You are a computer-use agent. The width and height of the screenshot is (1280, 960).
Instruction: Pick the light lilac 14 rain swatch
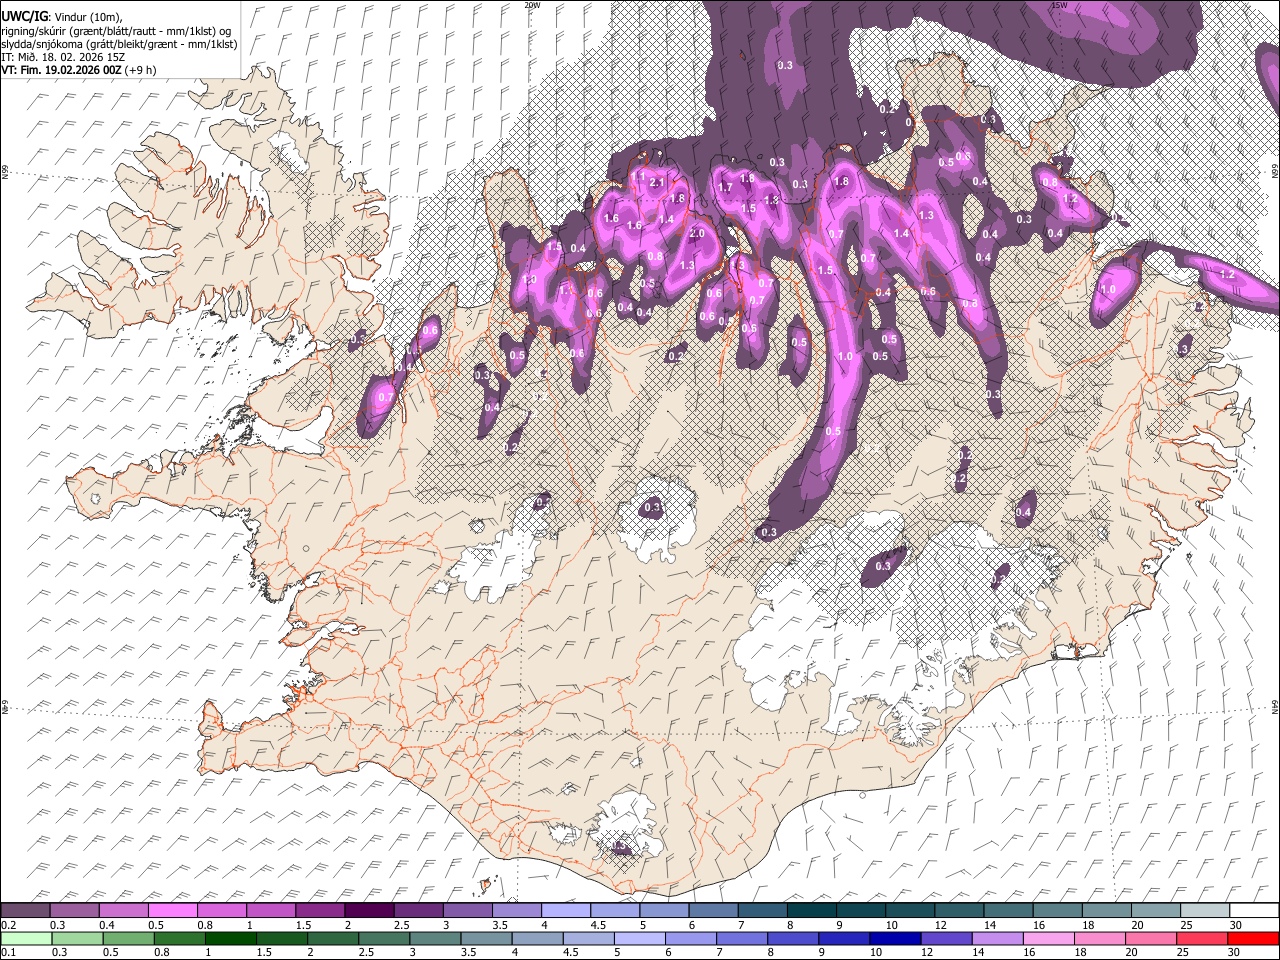point(996,938)
